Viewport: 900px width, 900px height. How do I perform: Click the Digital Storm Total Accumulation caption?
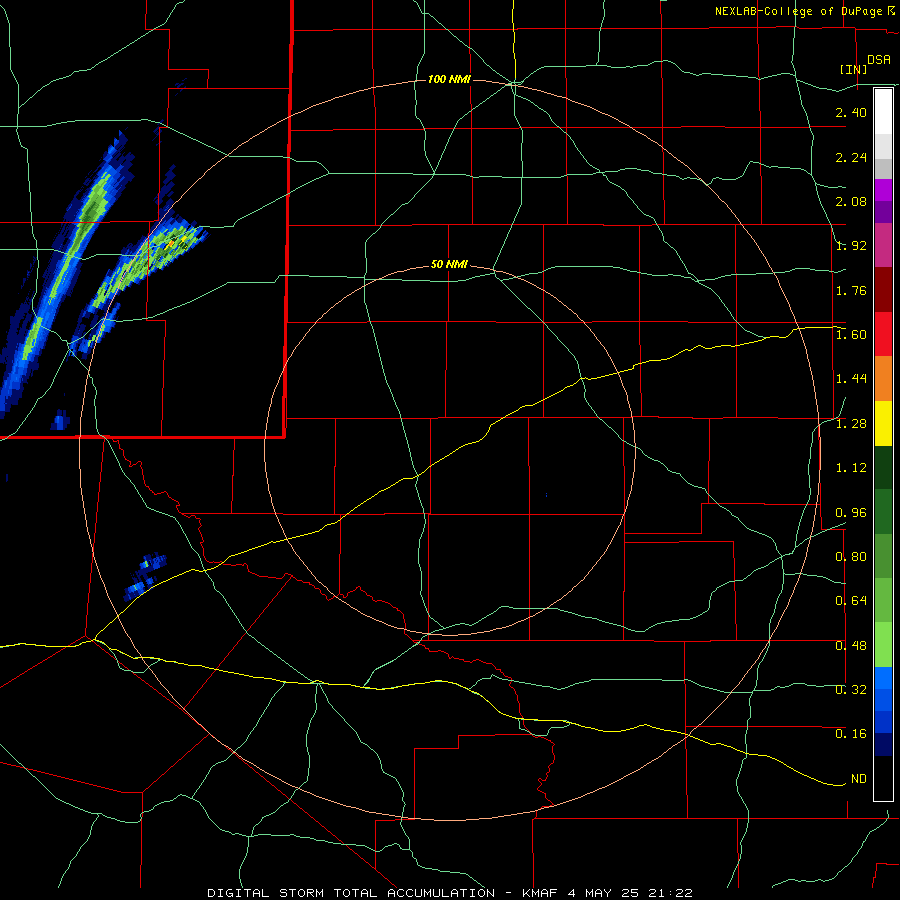pos(450,893)
